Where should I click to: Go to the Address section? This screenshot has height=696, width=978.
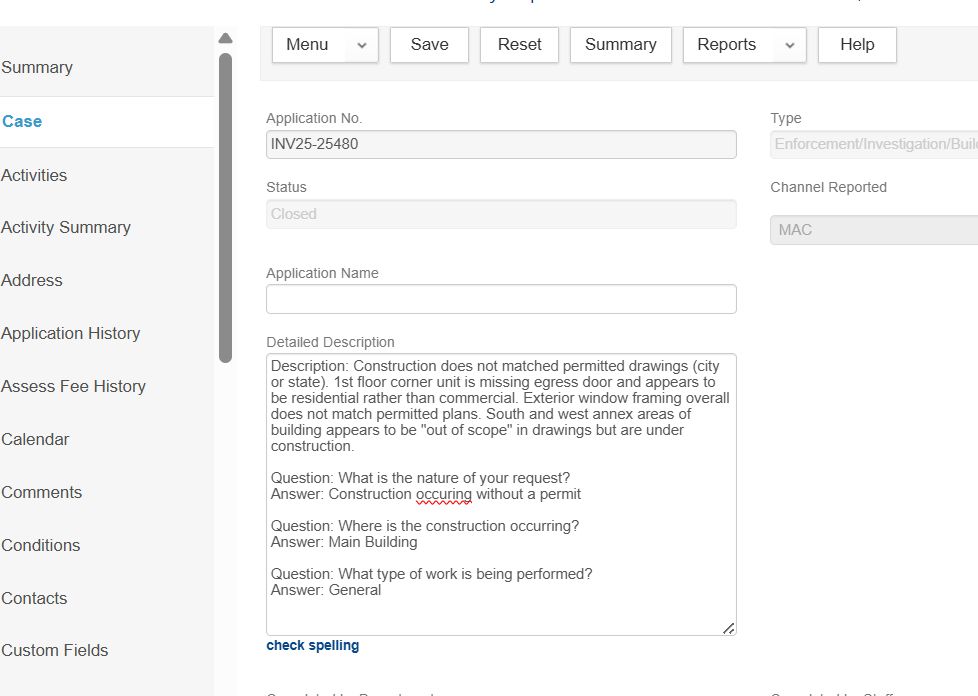tap(32, 281)
